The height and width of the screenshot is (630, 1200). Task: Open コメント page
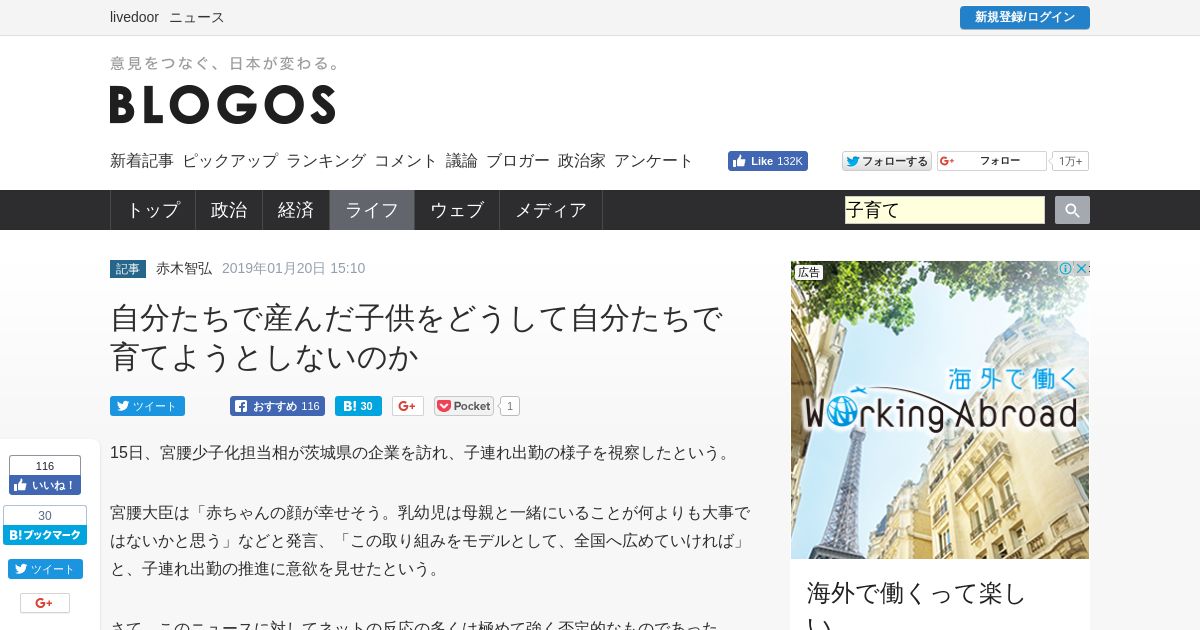(406, 161)
